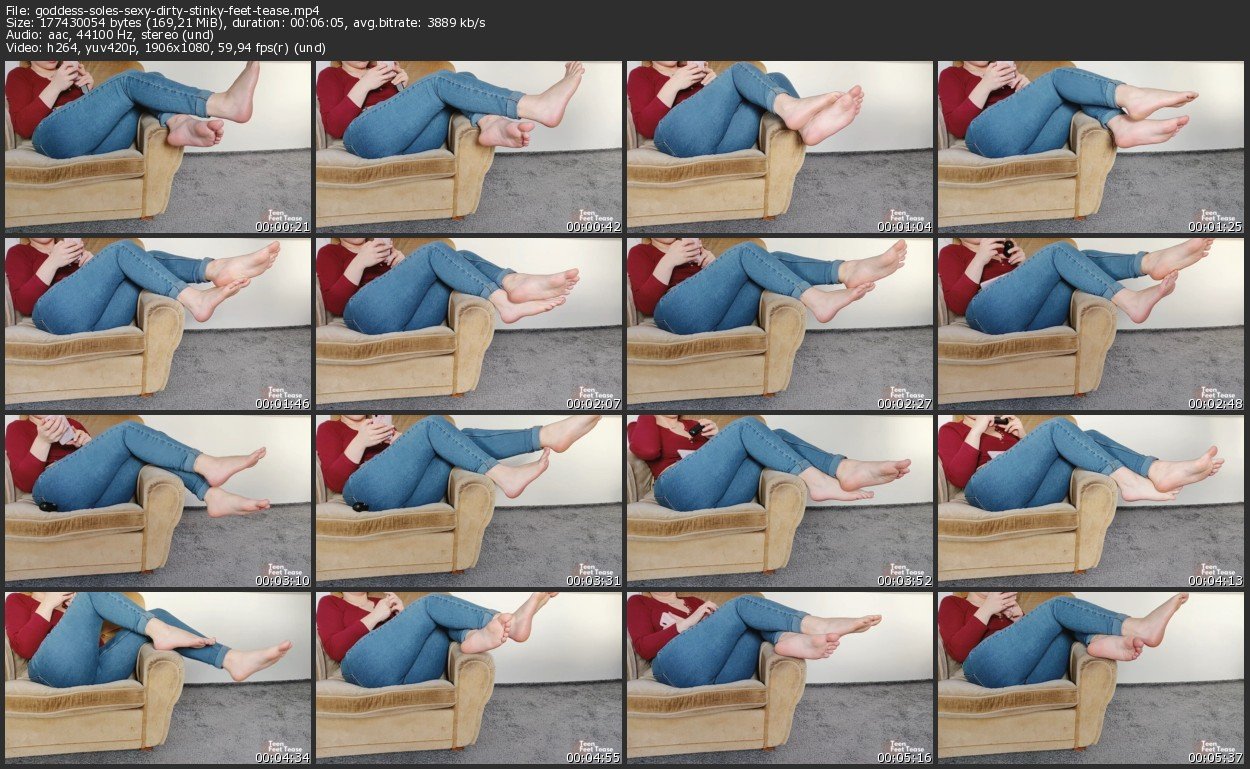The width and height of the screenshot is (1250, 769).
Task: Click the Video h264 info line
Action: (166, 48)
